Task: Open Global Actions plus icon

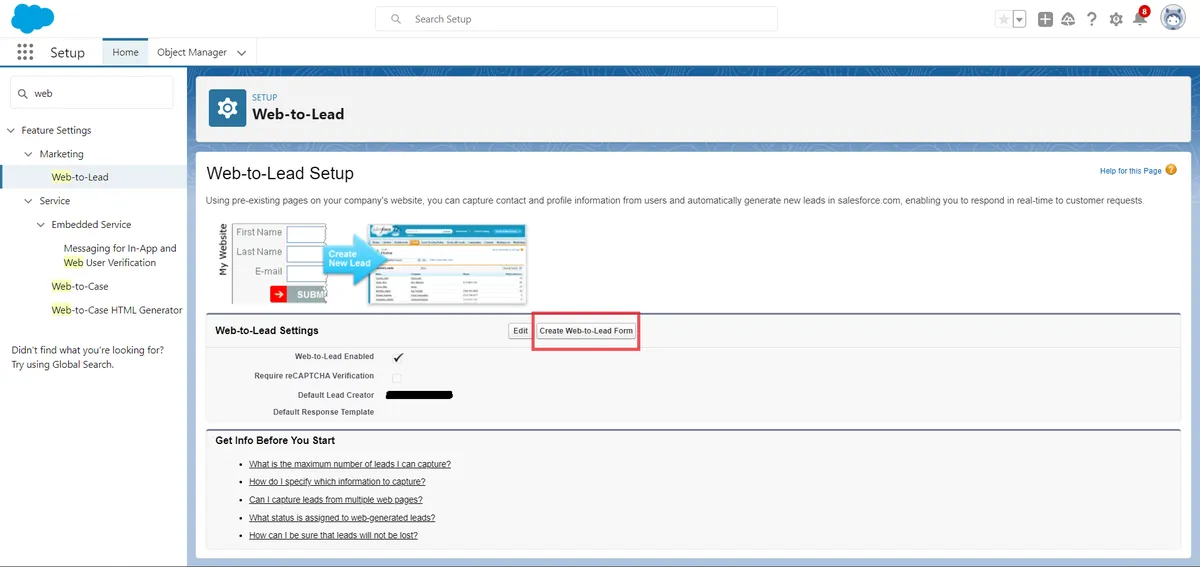Action: pos(1045,19)
